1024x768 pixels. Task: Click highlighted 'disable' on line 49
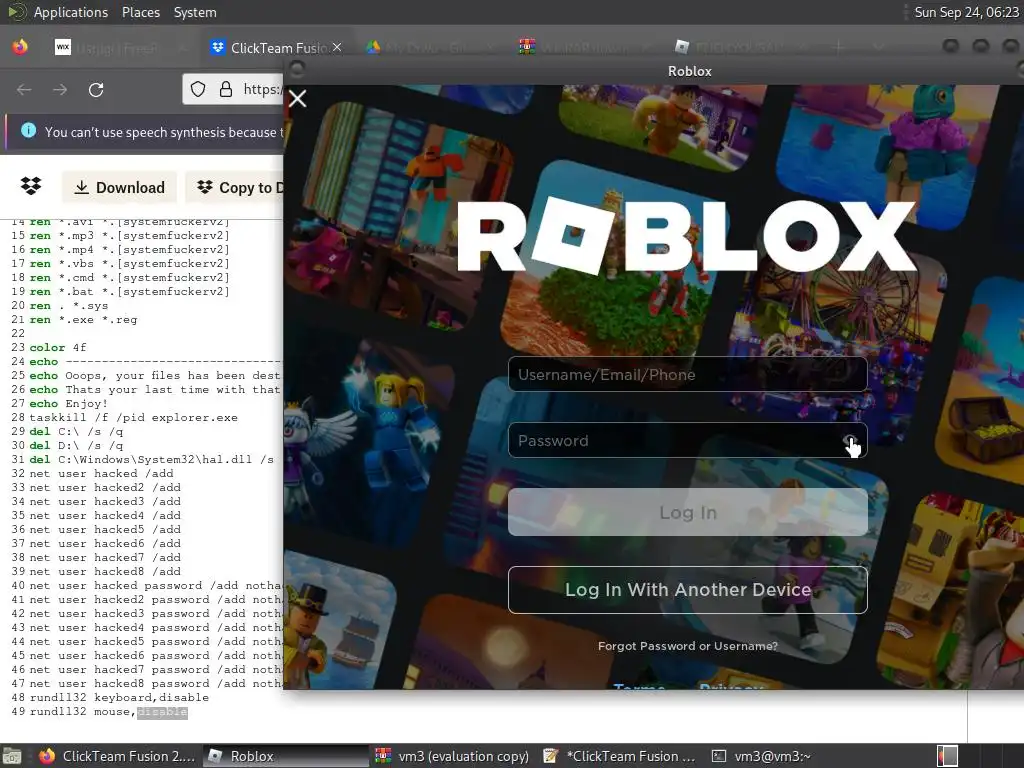[162, 712]
